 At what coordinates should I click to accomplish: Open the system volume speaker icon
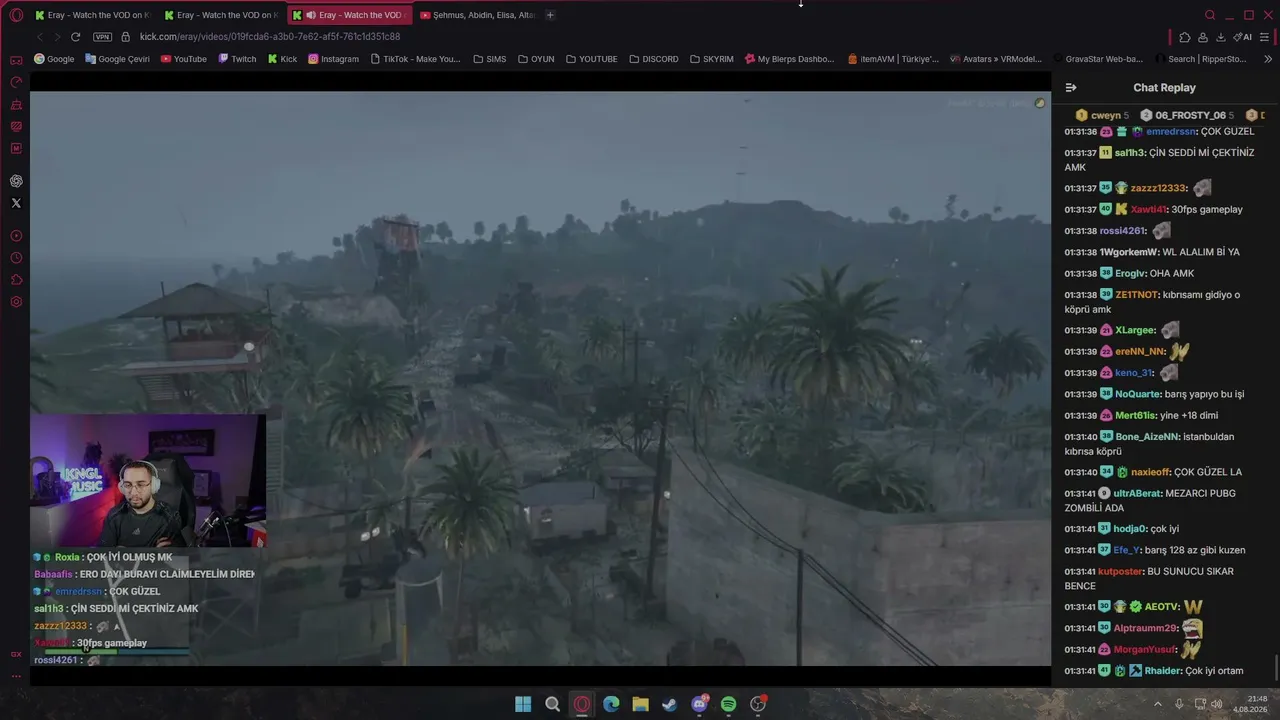[1217, 704]
